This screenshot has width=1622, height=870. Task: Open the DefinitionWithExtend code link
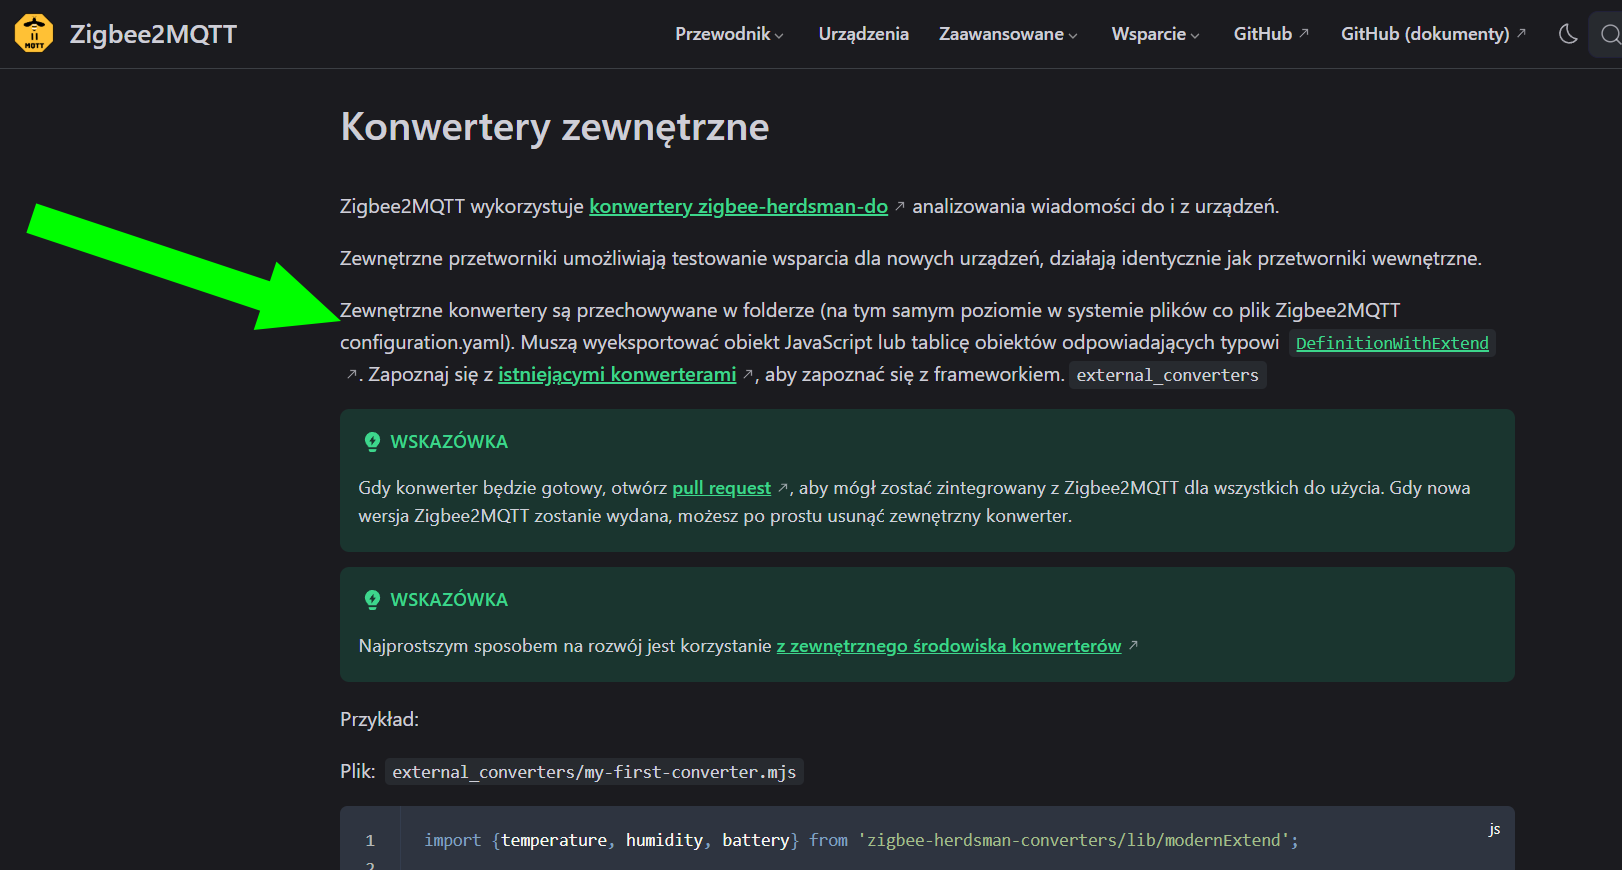(x=1392, y=343)
